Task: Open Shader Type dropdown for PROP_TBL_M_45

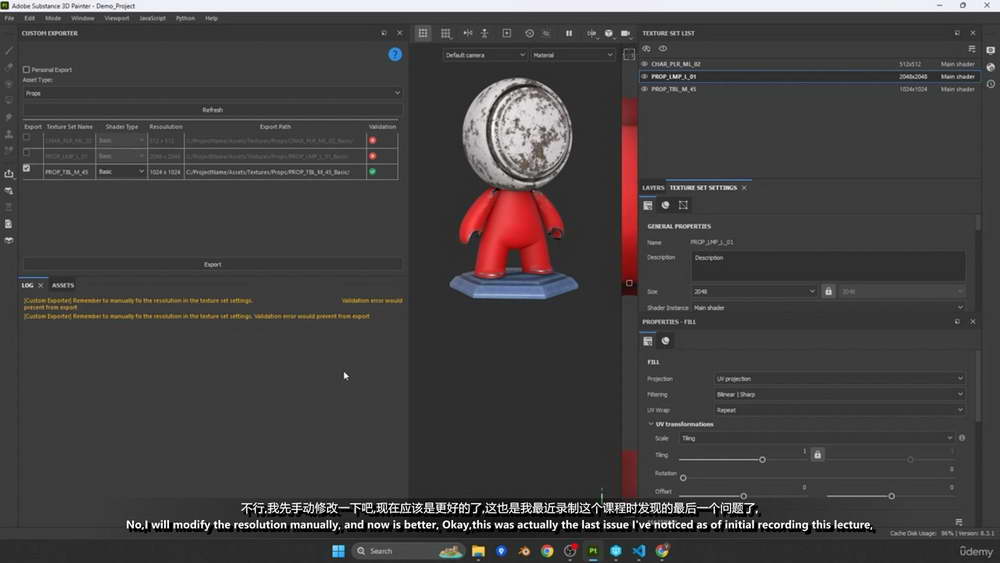Action: pos(121,172)
